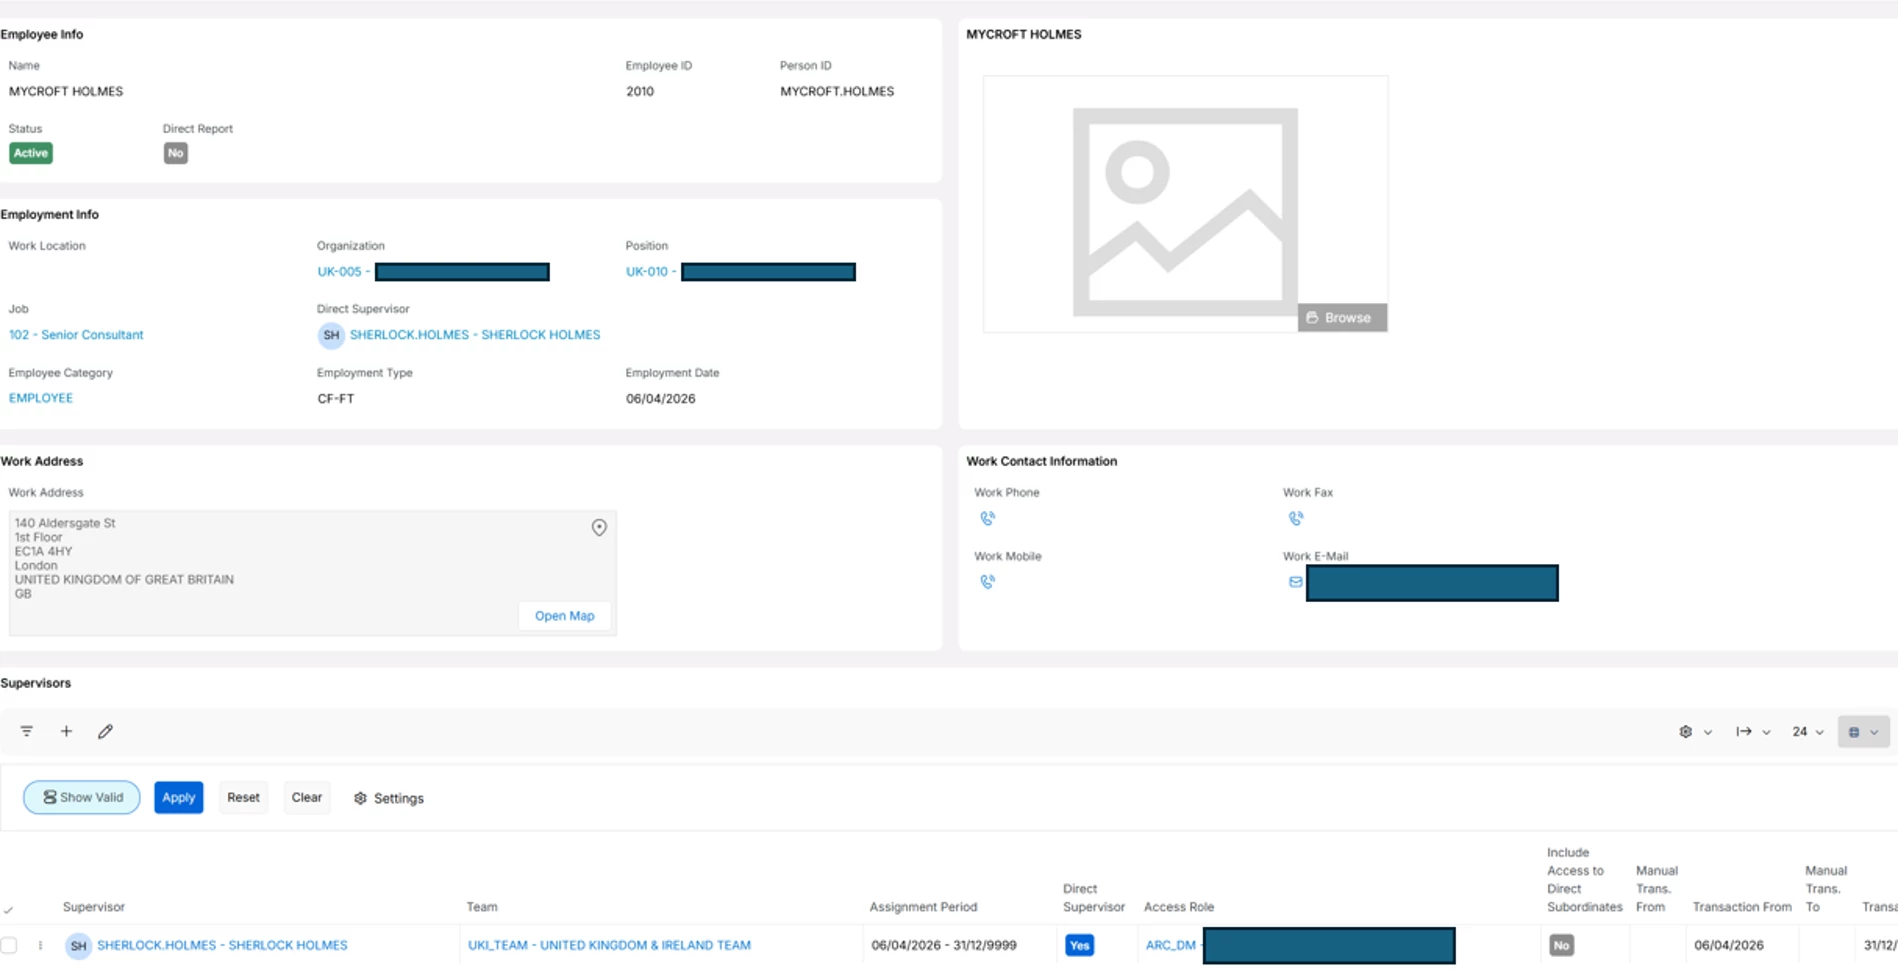Open Direct Supervisor SHERLOCK.HOLMES link
The width and height of the screenshot is (1898, 977).
pyautogui.click(x=475, y=335)
